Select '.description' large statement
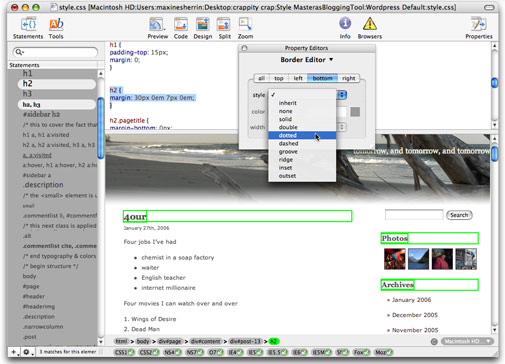 coord(43,185)
